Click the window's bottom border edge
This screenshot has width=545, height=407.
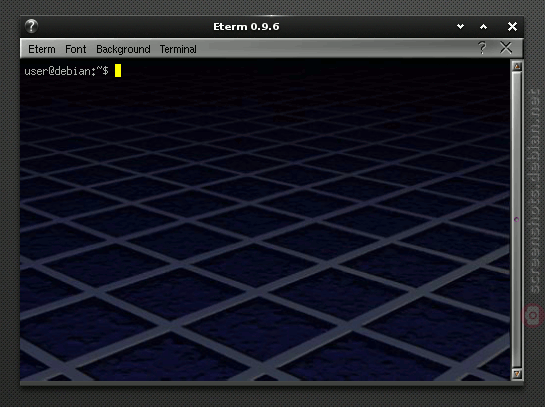coord(272,383)
